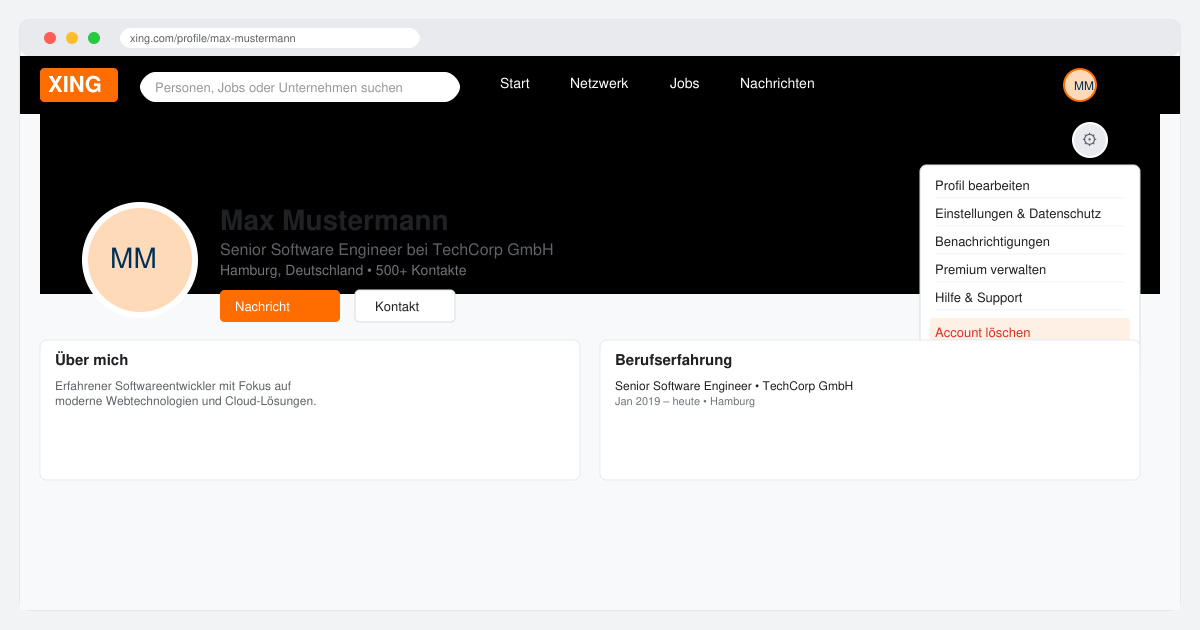
Task: Click the red close window button
Action: 50,38
